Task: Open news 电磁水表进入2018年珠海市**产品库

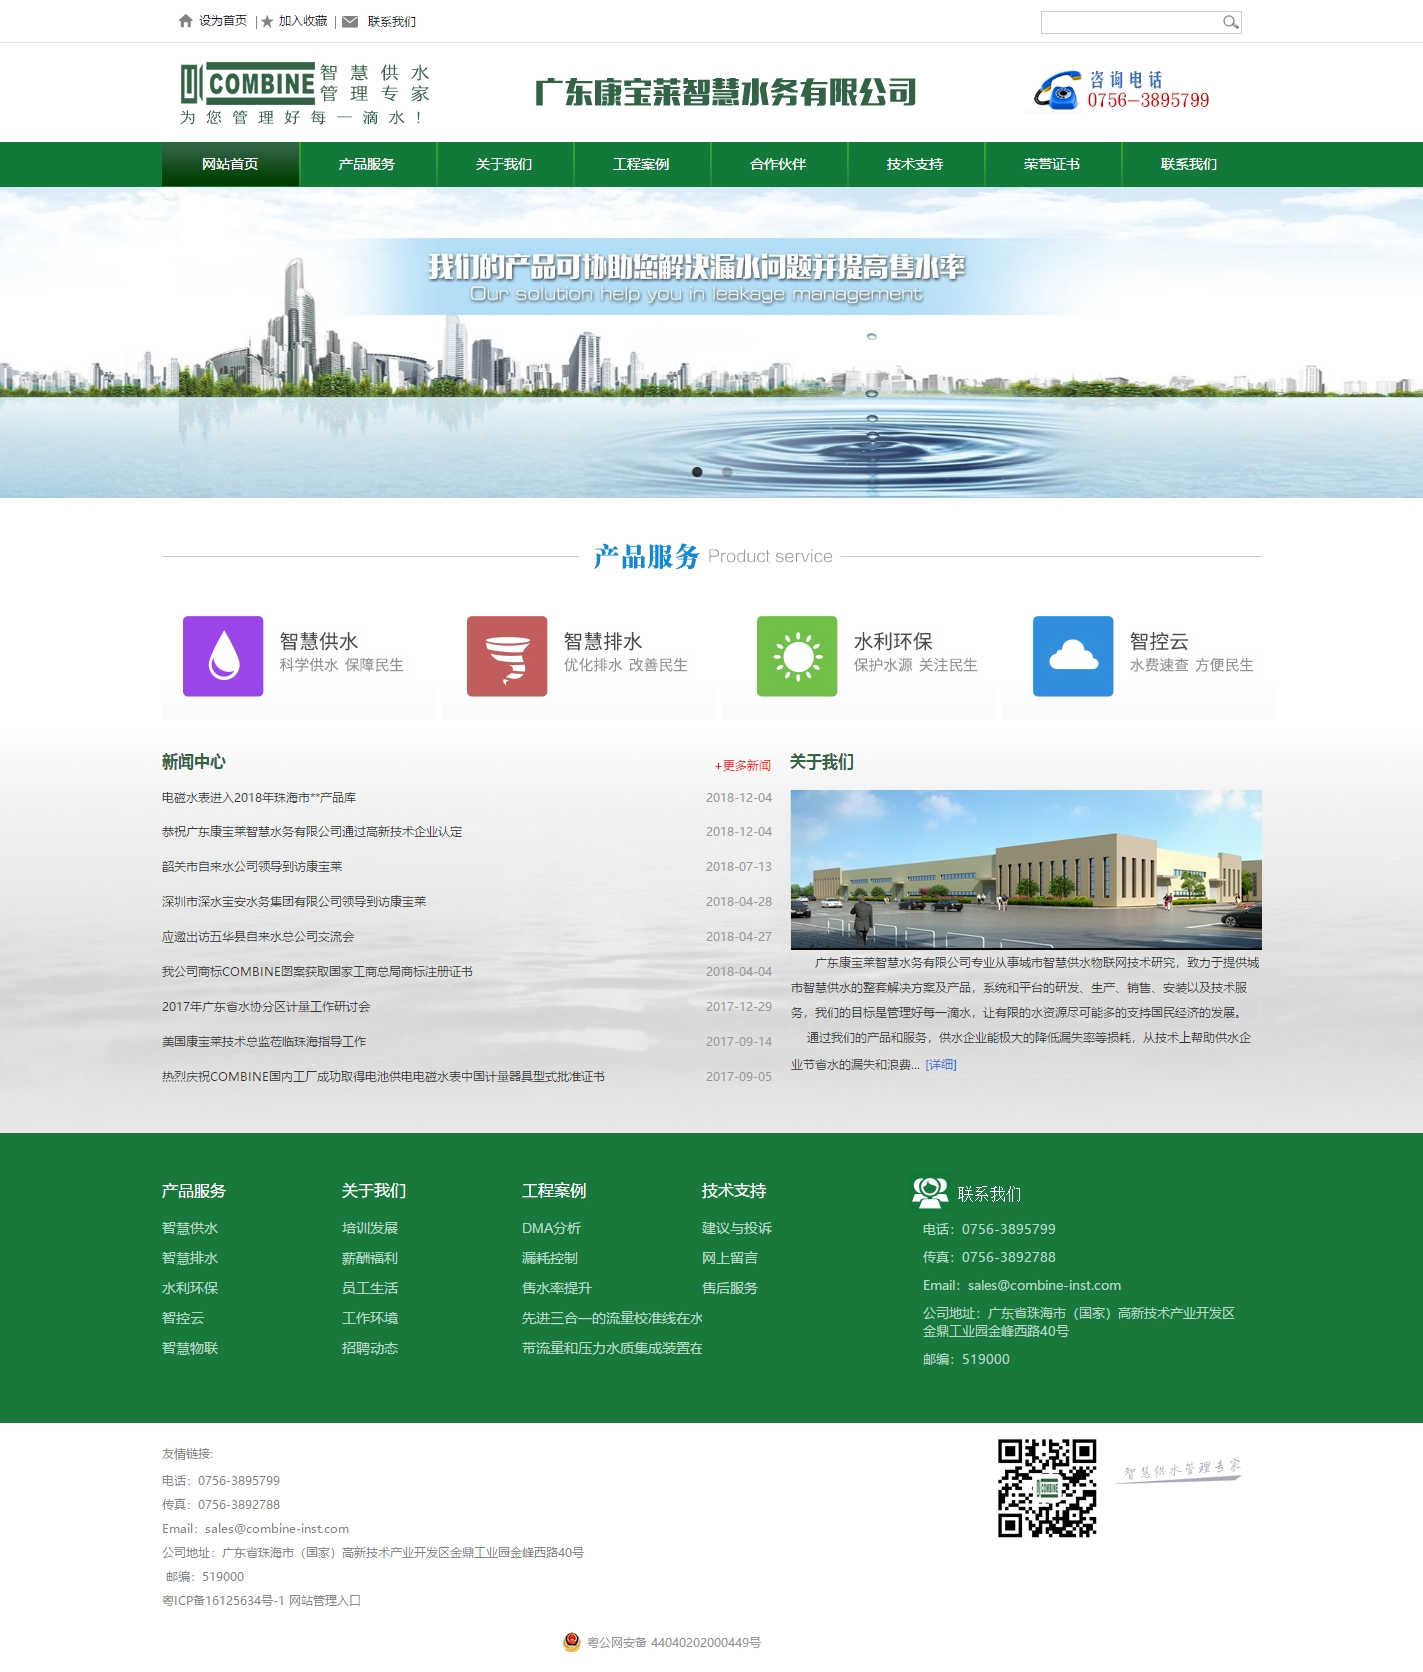Action: click(x=259, y=798)
